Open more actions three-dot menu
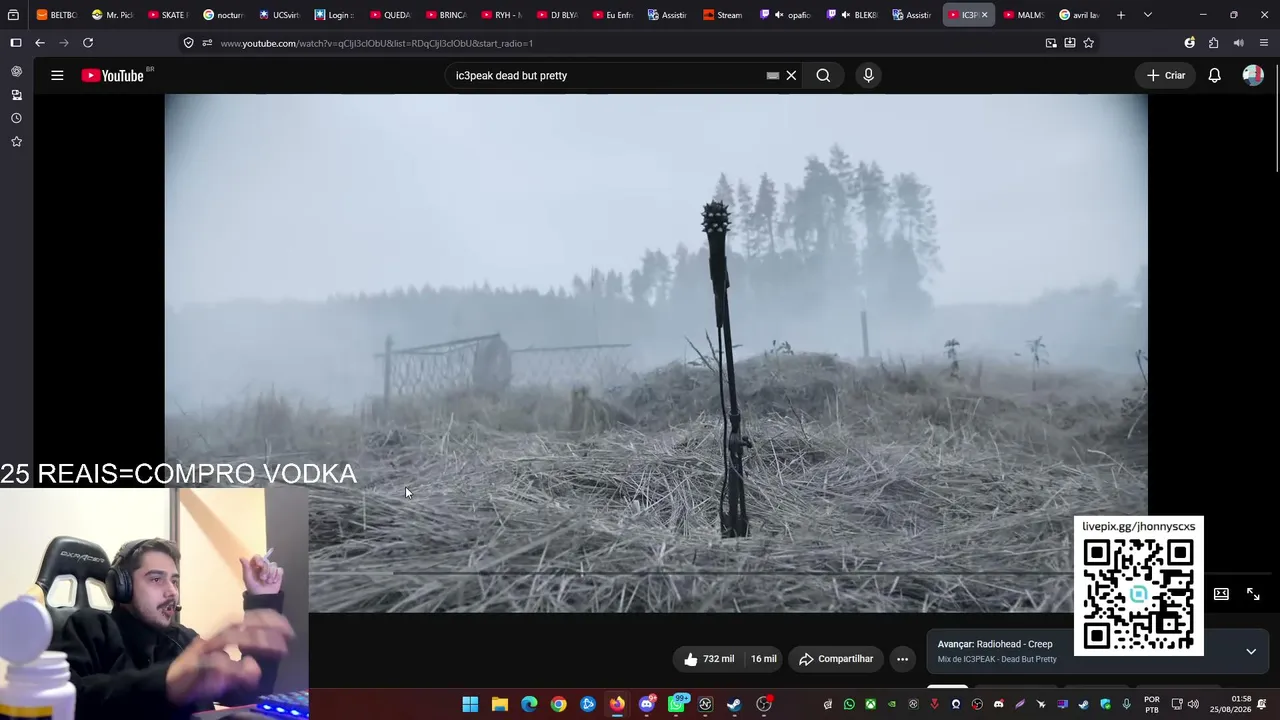The width and height of the screenshot is (1280, 720). (x=902, y=659)
